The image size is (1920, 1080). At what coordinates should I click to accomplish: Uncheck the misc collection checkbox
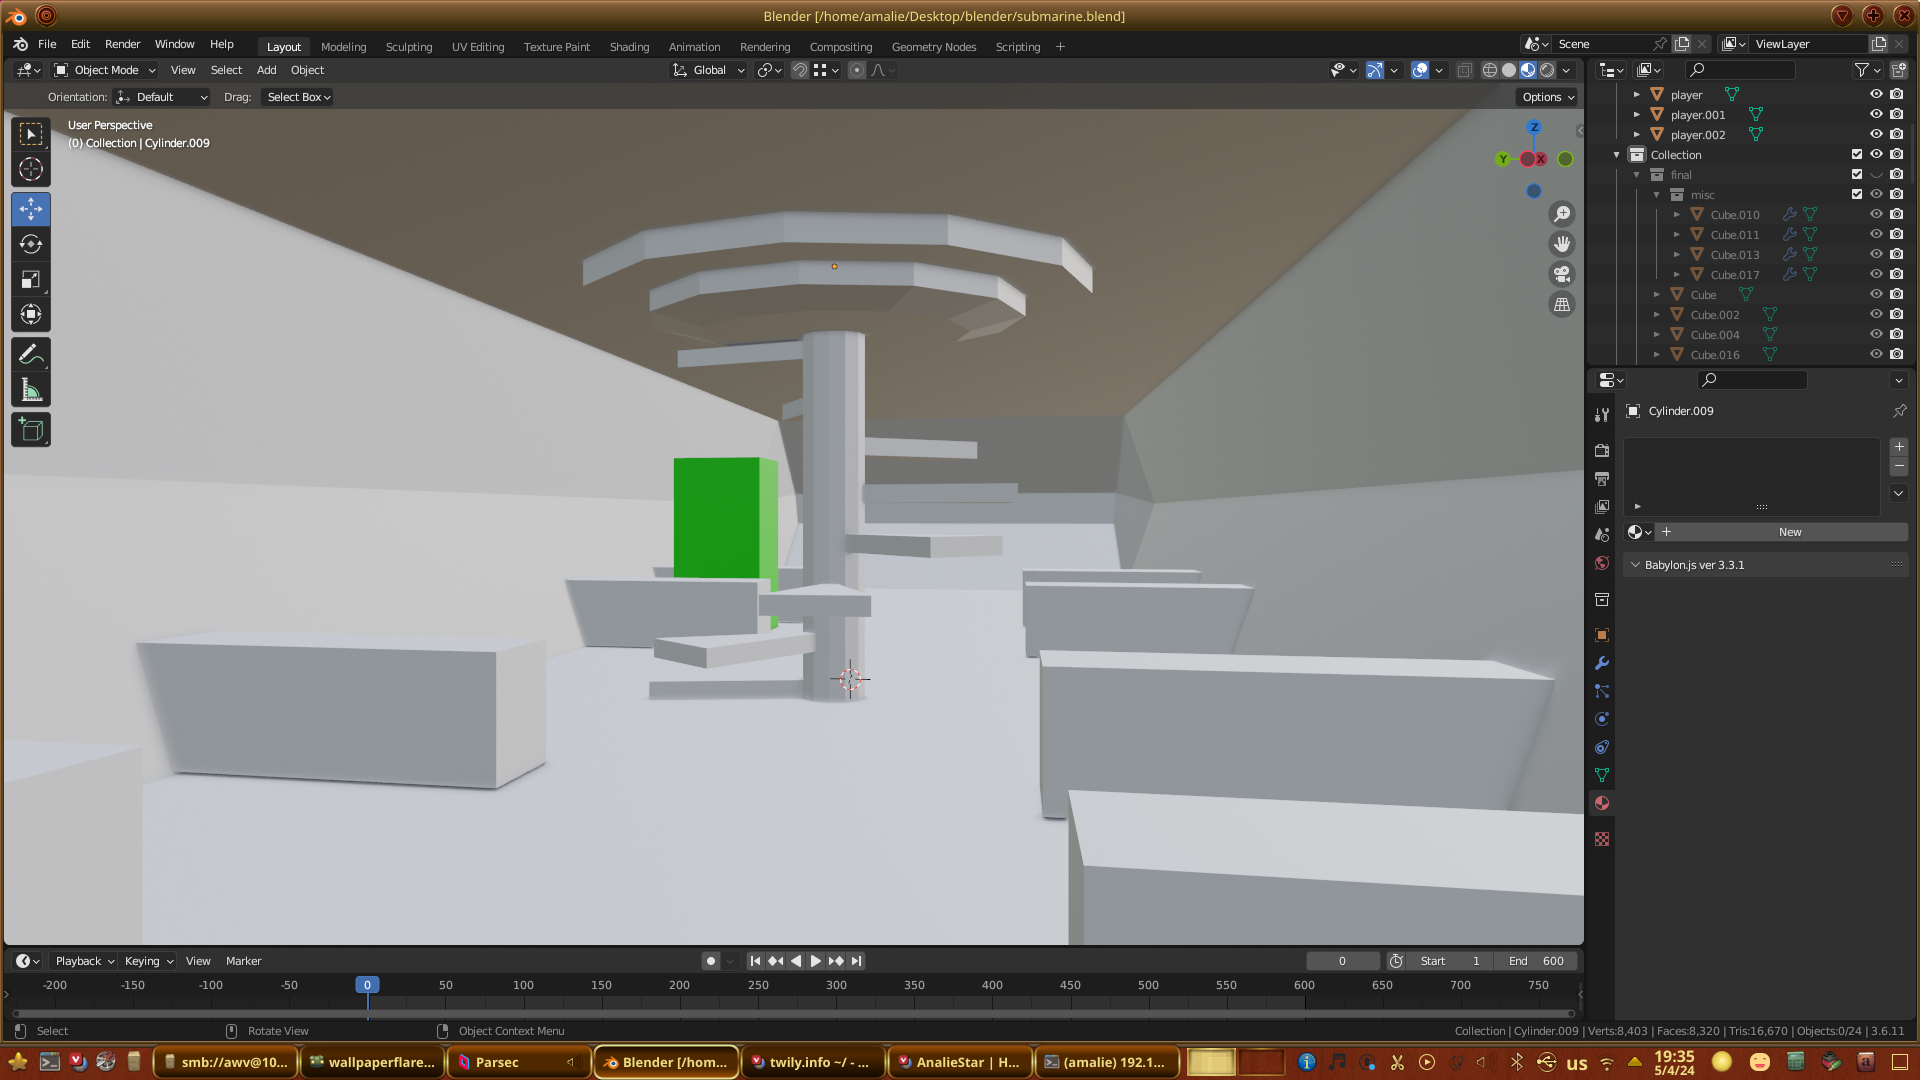pos(1857,194)
